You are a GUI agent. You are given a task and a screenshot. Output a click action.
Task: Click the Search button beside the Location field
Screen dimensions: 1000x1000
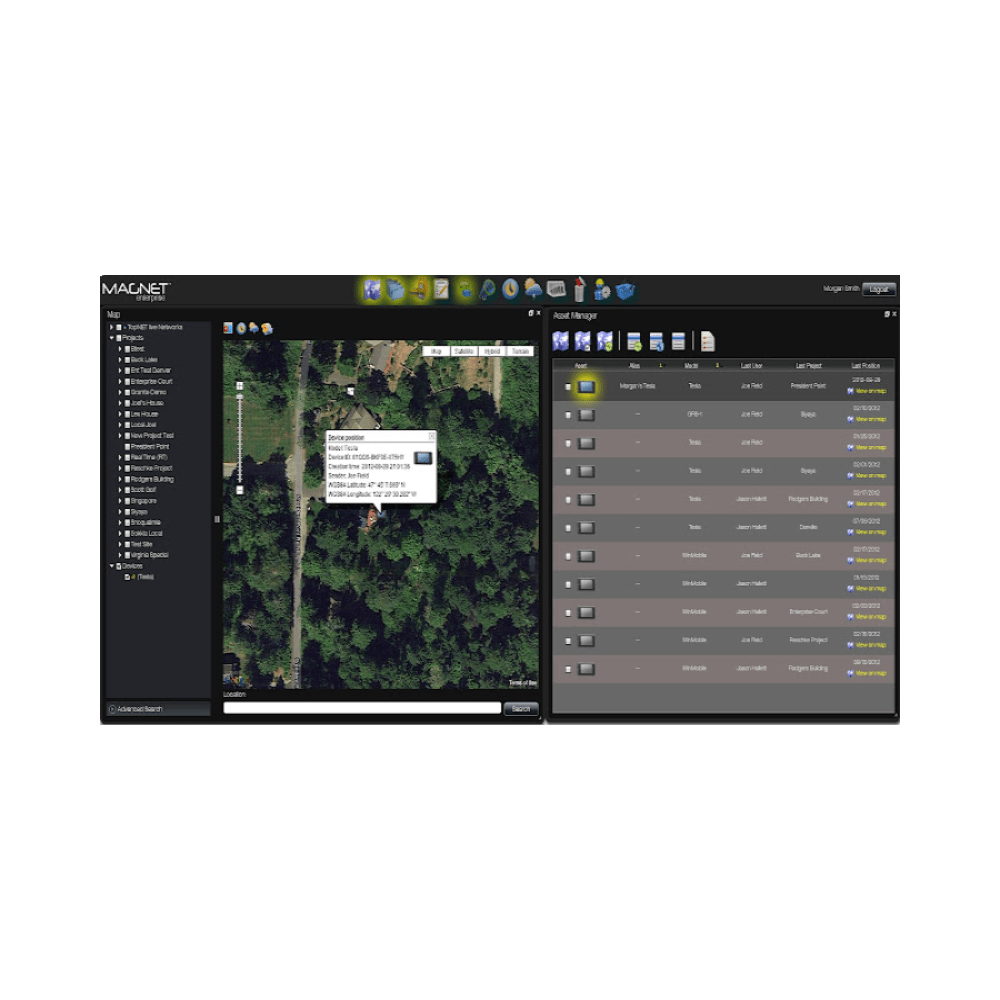point(521,709)
